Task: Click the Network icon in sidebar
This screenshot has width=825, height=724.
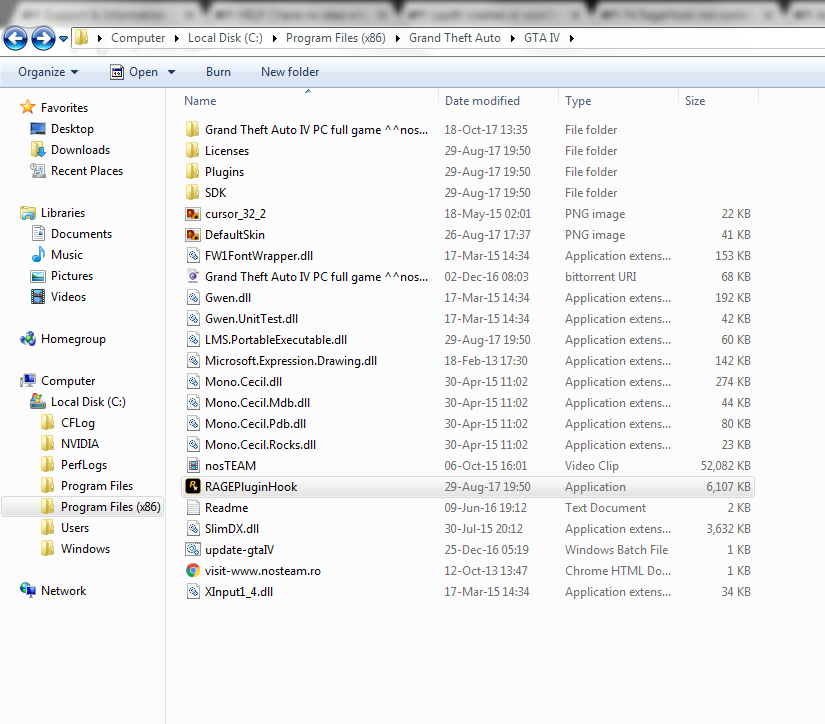Action: point(27,590)
